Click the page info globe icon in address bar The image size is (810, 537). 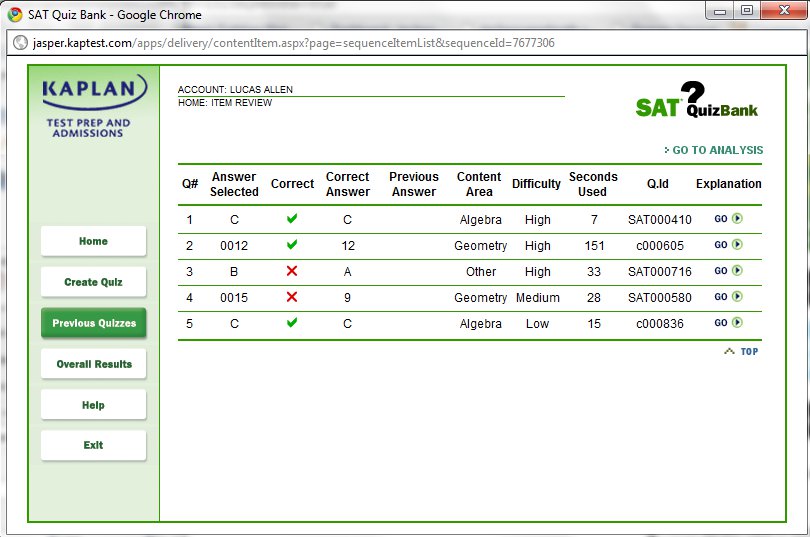click(20, 42)
